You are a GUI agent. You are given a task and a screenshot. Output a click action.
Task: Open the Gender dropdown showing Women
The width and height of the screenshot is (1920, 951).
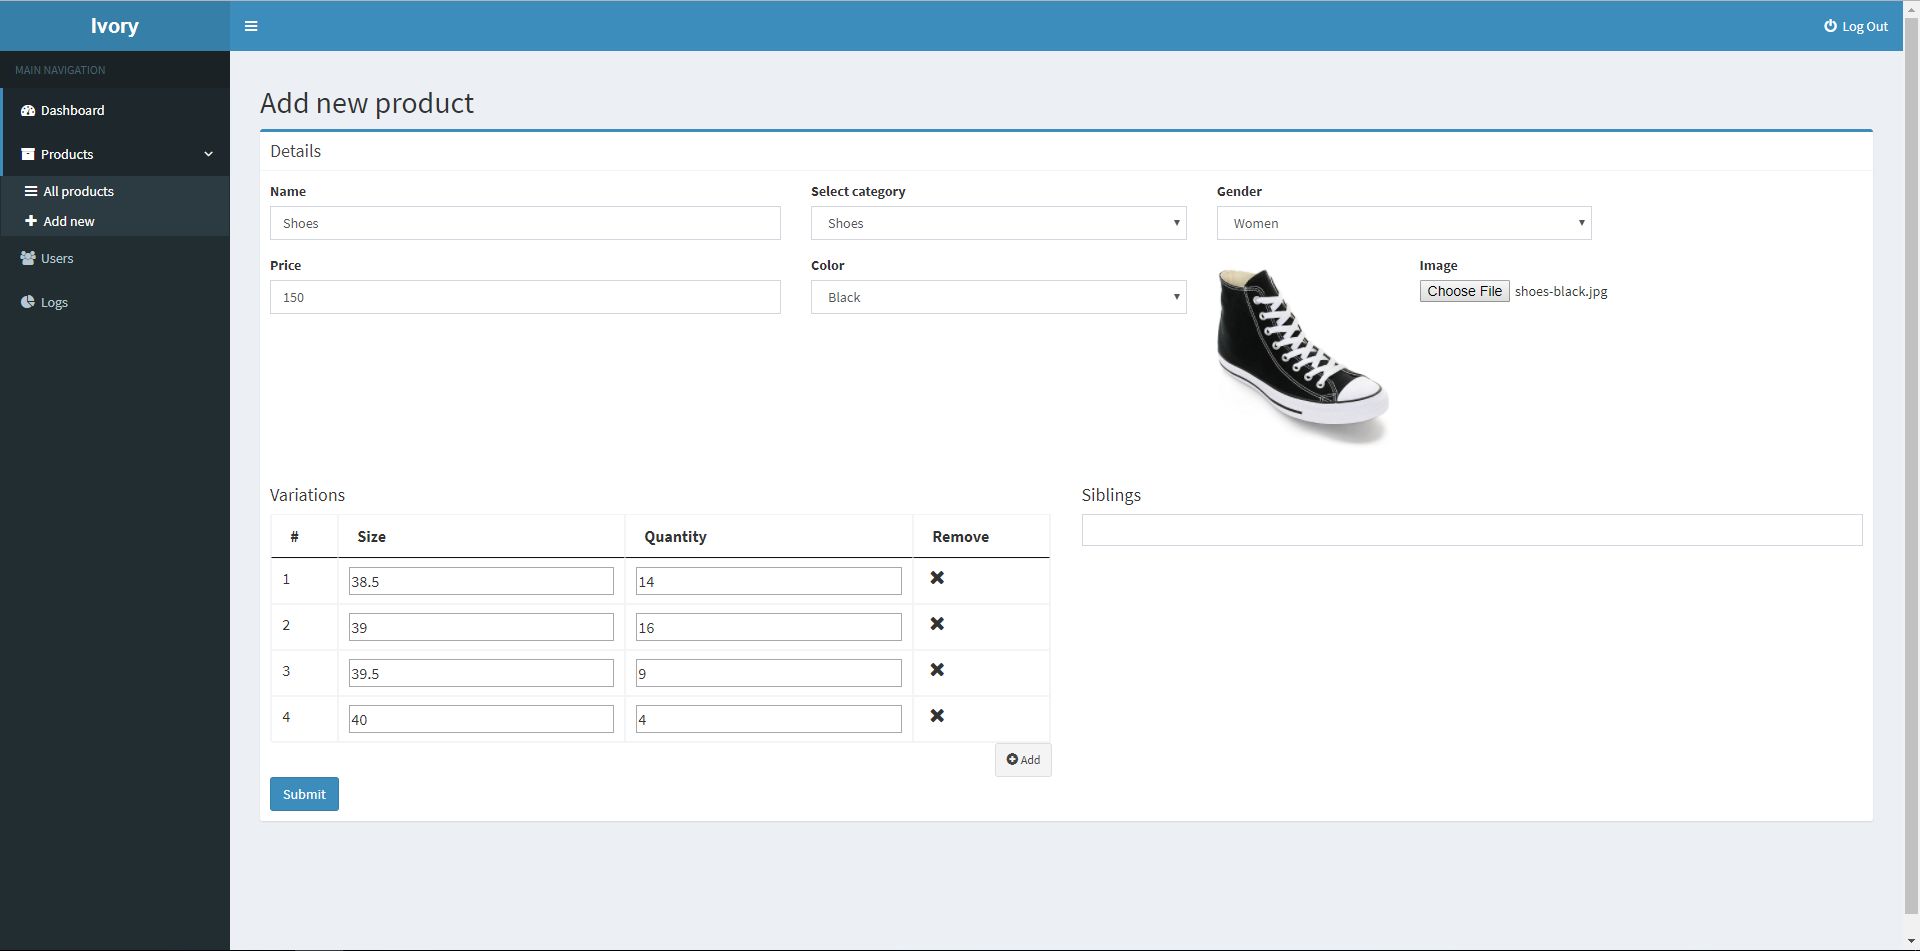click(x=1403, y=223)
